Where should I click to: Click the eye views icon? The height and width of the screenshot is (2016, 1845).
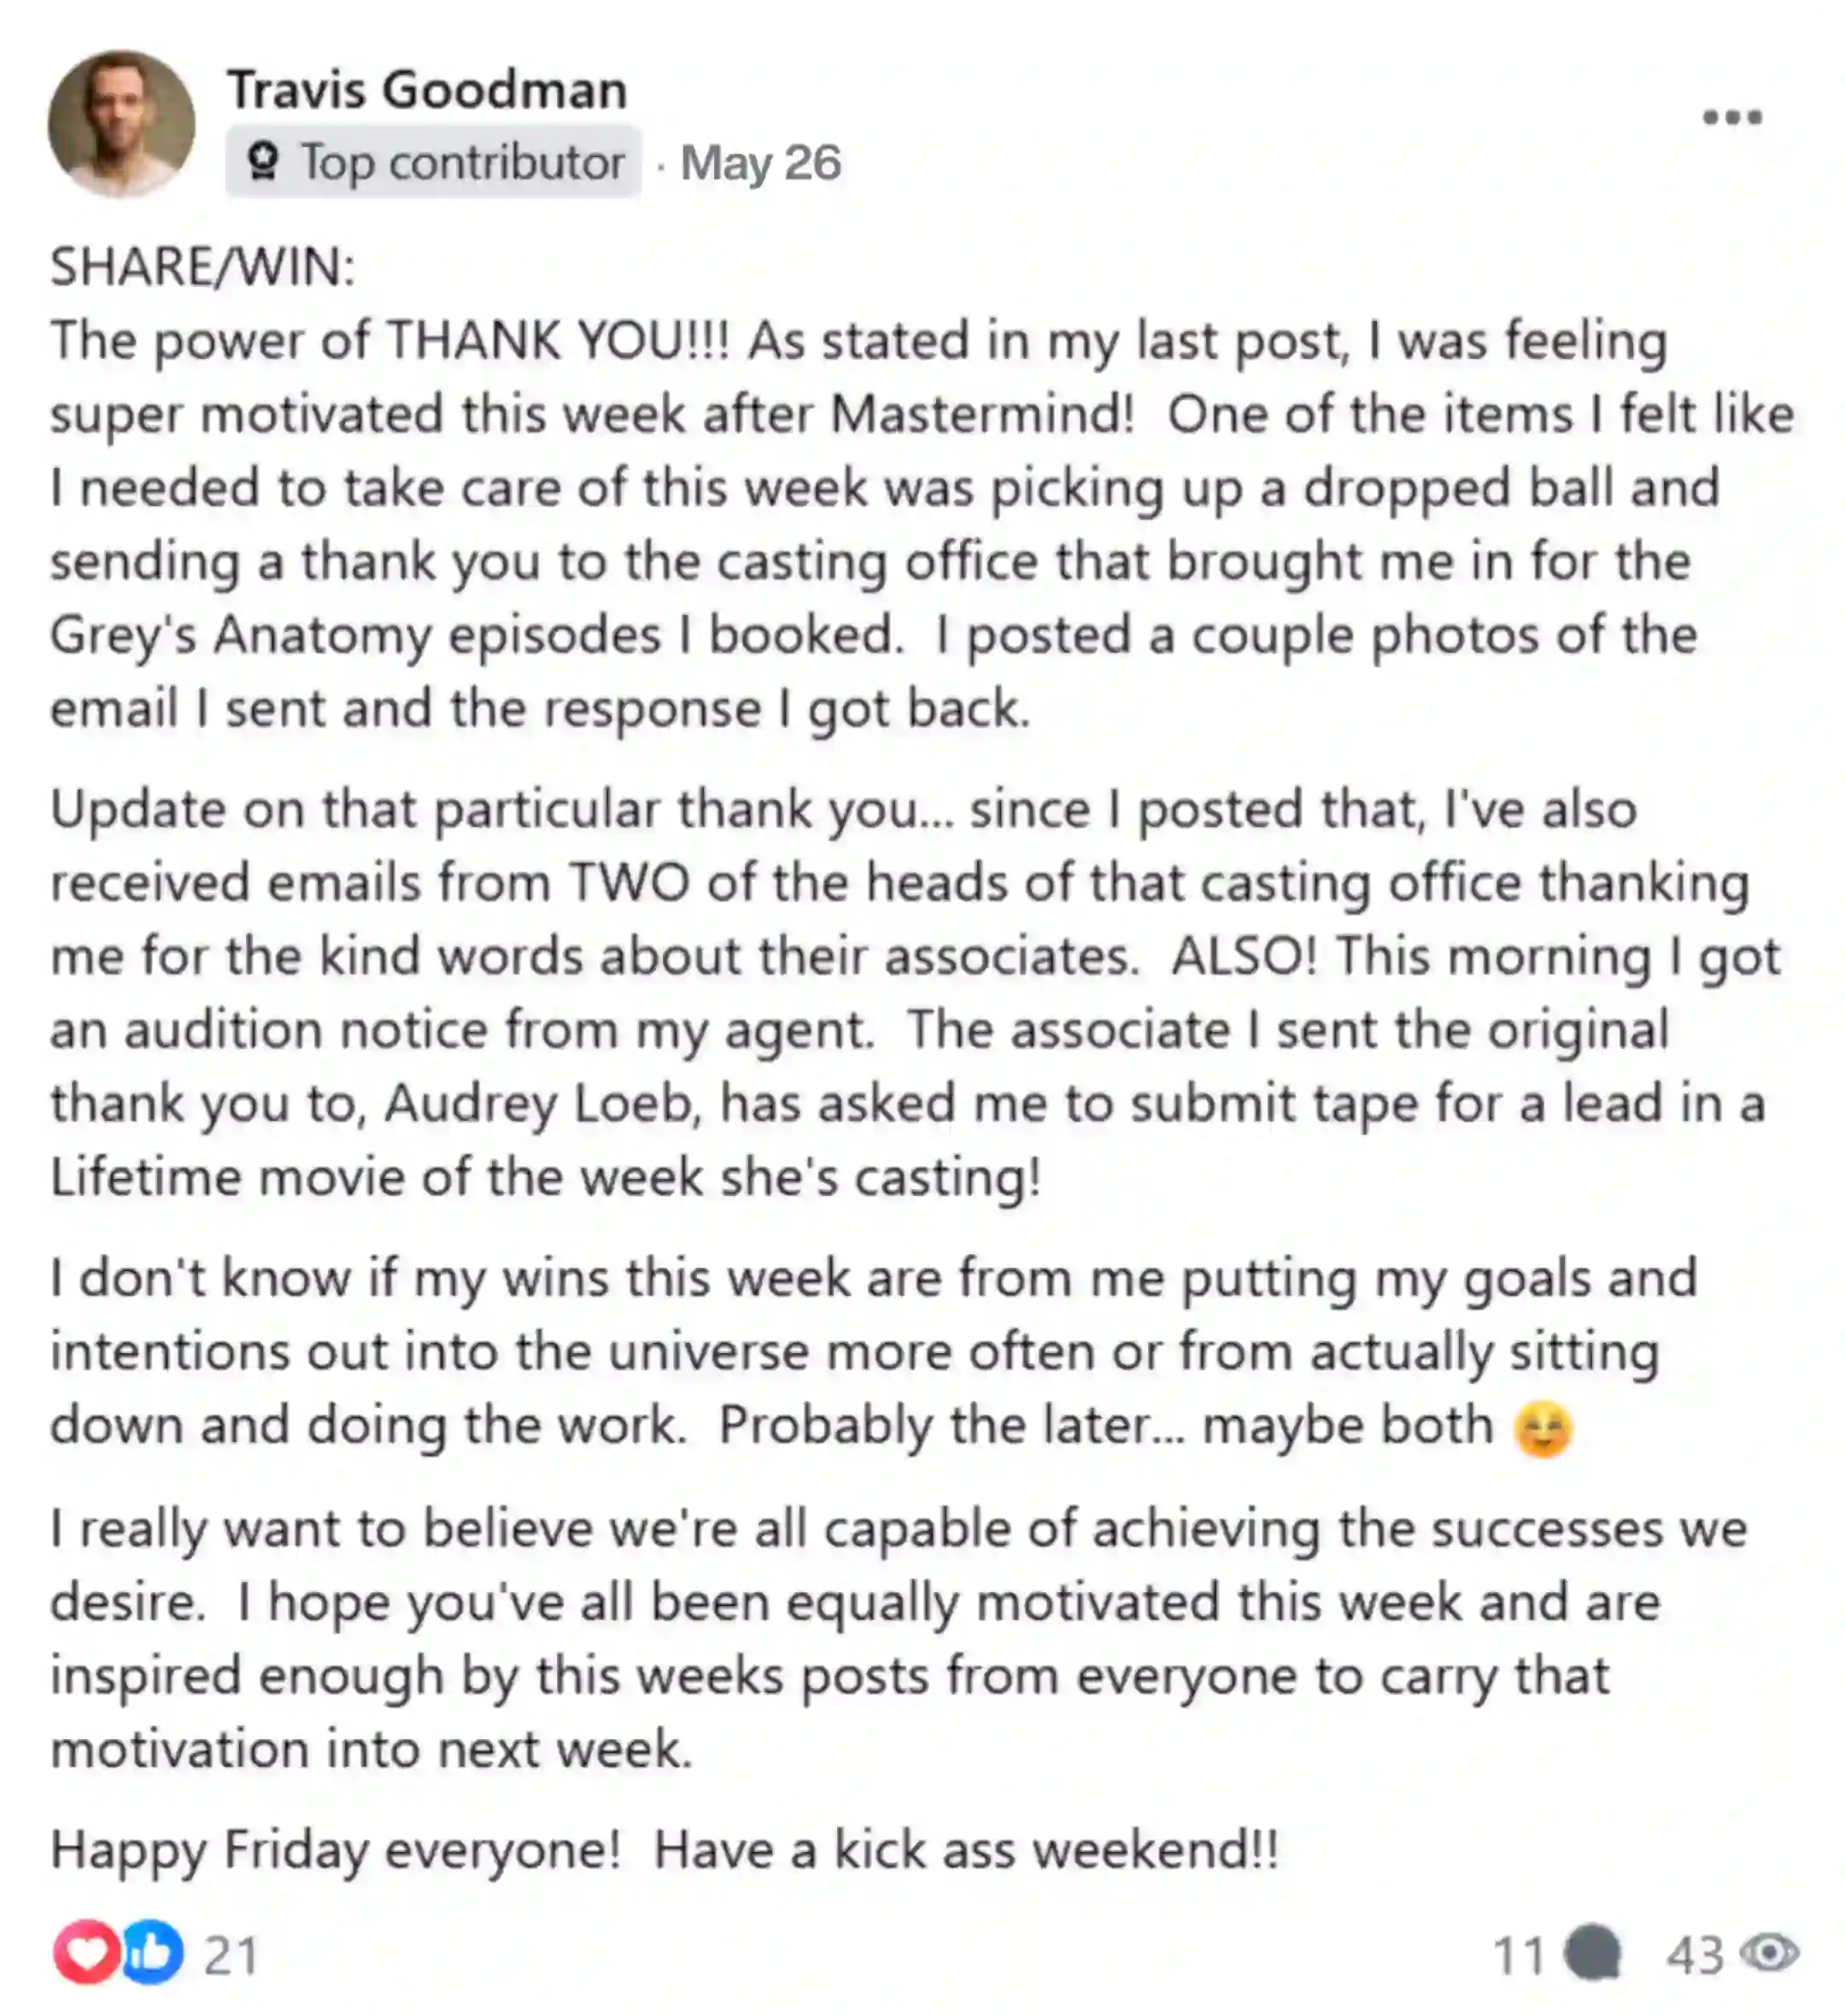(1769, 1953)
